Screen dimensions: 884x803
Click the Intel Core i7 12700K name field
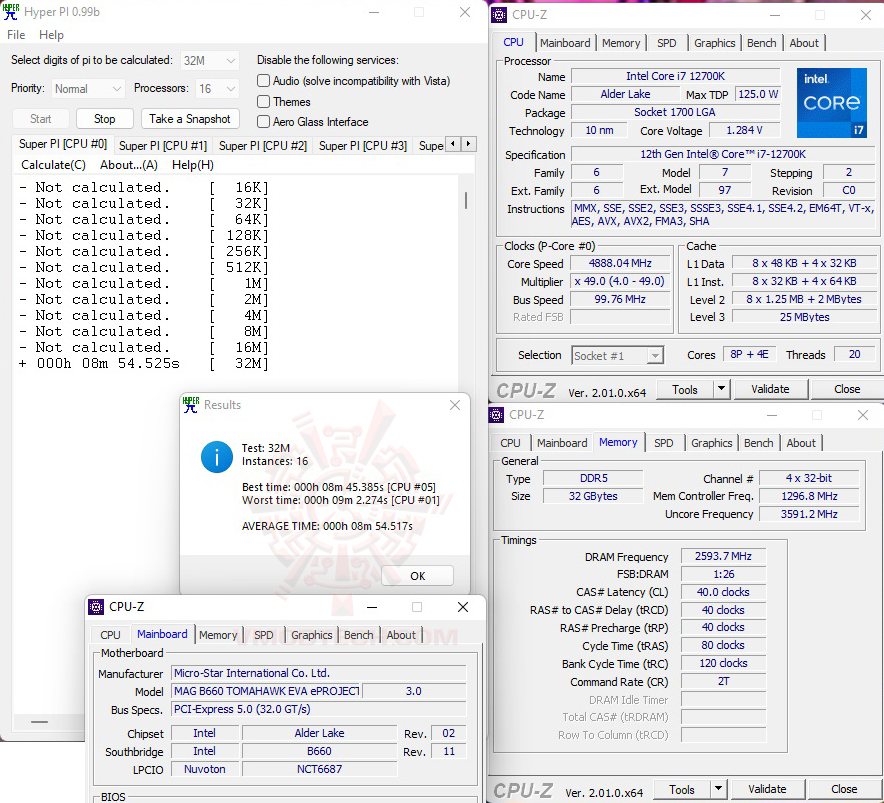point(675,76)
